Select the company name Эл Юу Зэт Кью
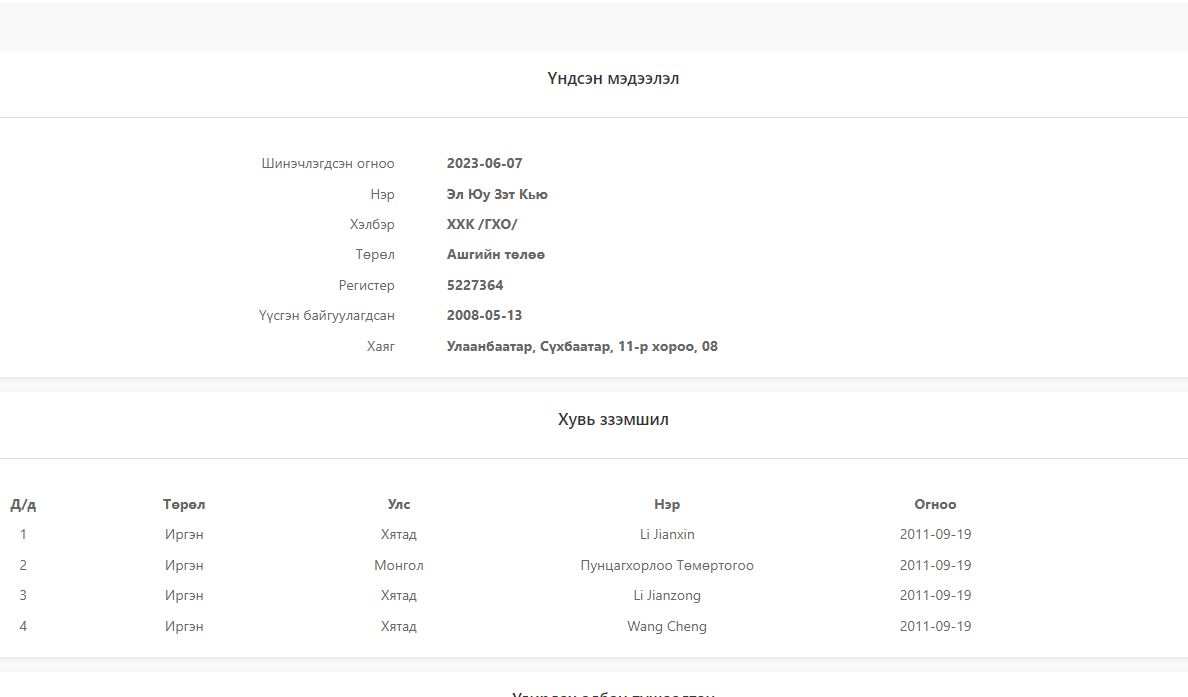Image resolution: width=1188 pixels, height=697 pixels. (496, 194)
